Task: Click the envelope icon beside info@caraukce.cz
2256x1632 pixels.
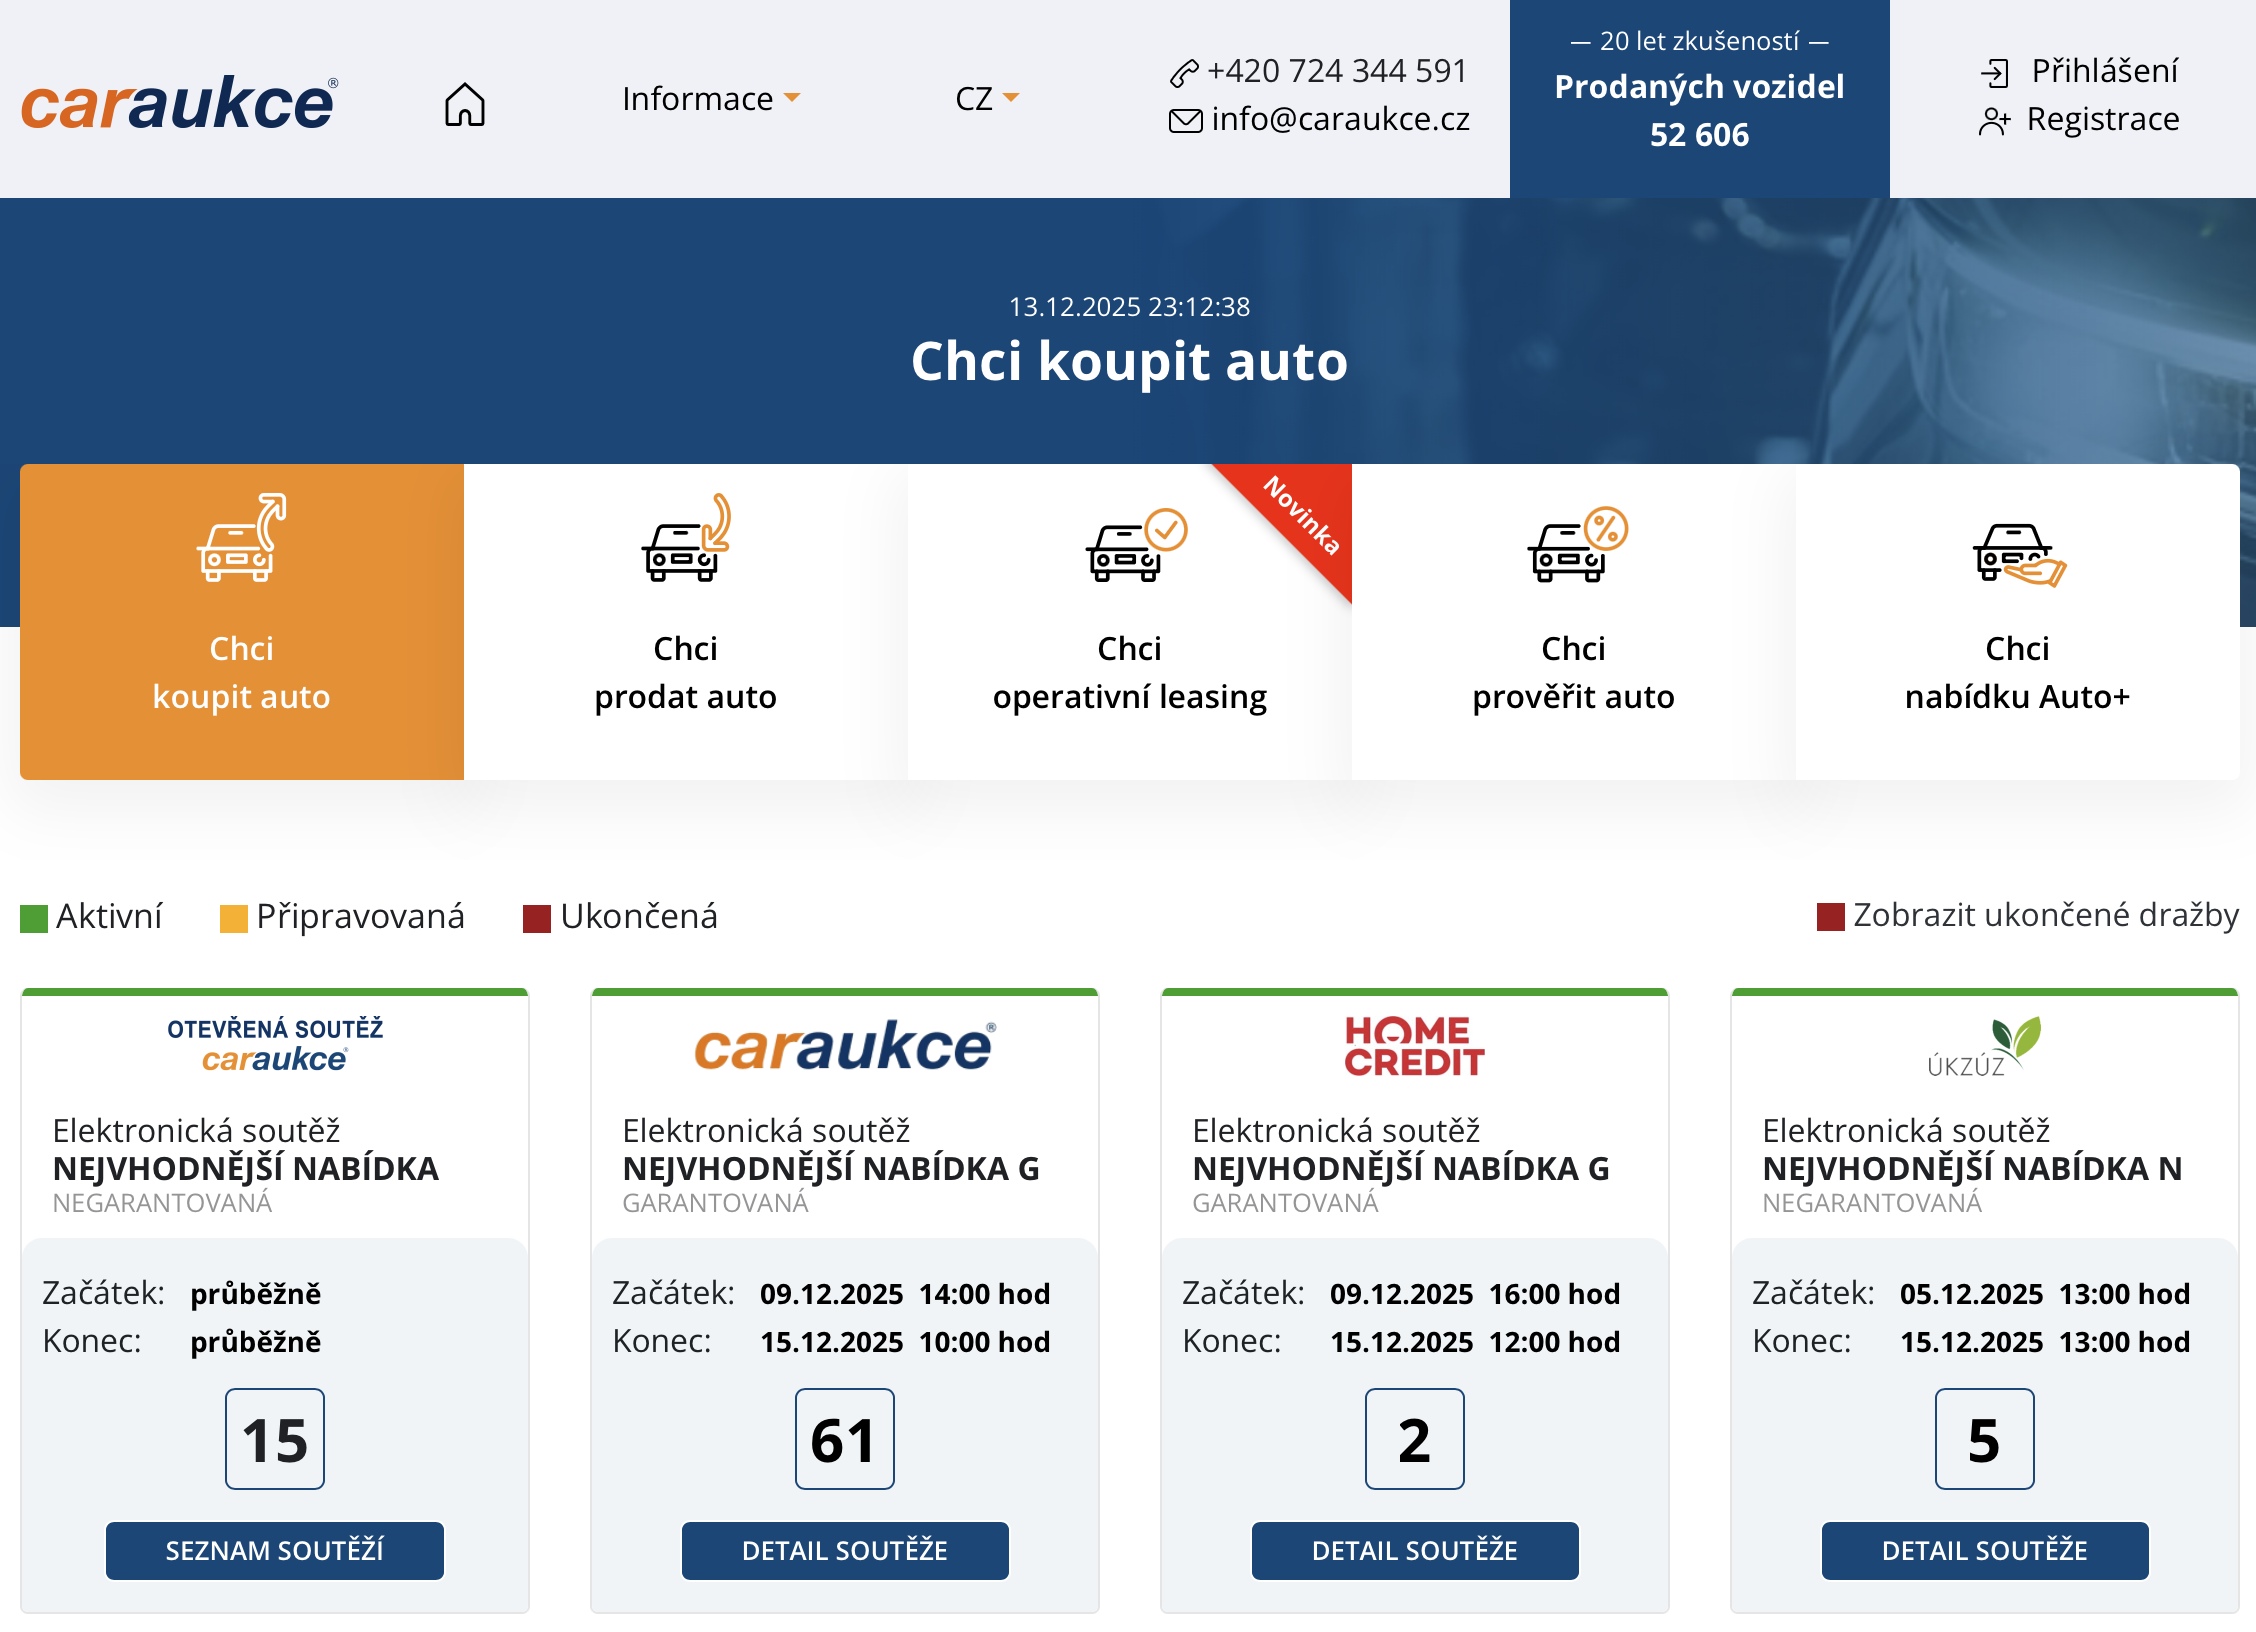Action: pos(1184,119)
